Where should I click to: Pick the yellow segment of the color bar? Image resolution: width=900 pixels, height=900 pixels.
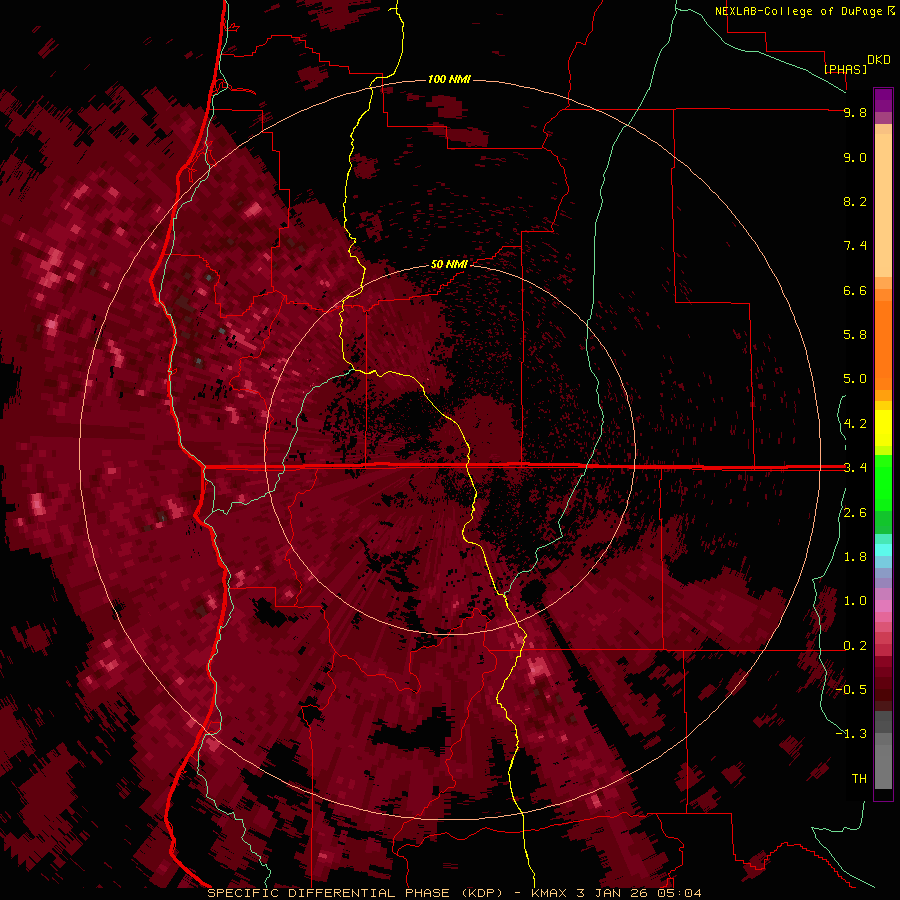click(x=883, y=428)
